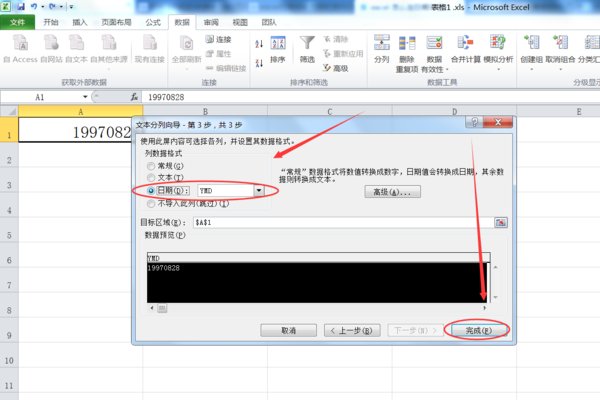The height and width of the screenshot is (400, 600).
Task: Open the Sort (排序) dialog
Action: (x=278, y=49)
